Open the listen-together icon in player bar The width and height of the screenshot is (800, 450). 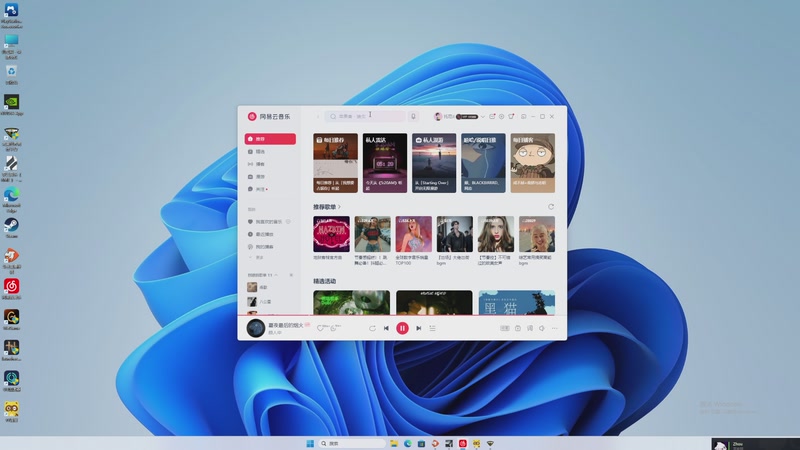518,328
